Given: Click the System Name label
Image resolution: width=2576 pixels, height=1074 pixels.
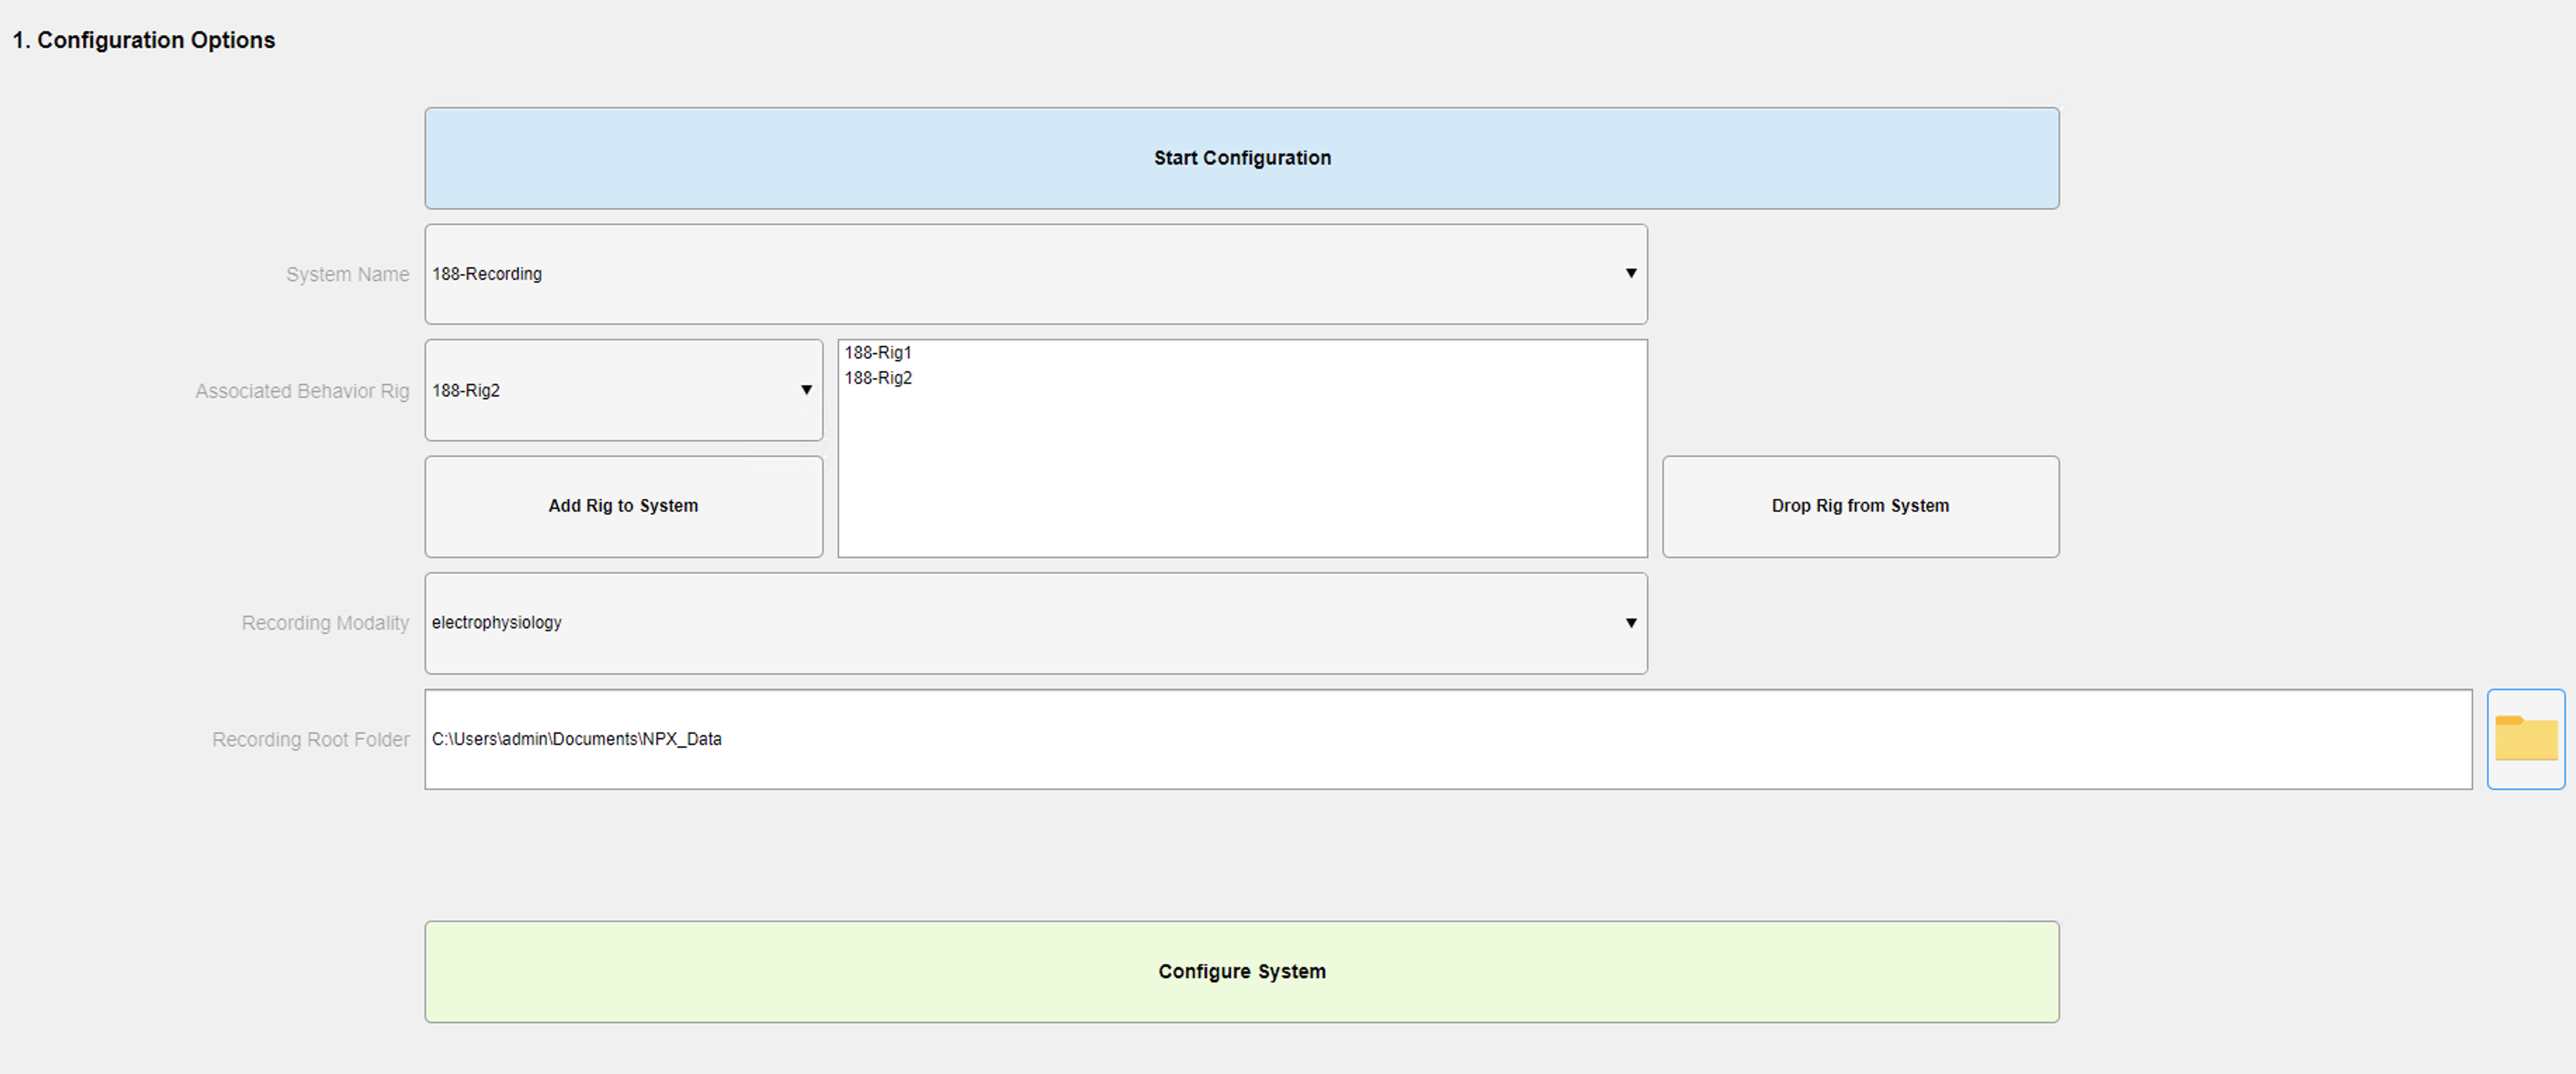Looking at the screenshot, I should click(x=347, y=274).
